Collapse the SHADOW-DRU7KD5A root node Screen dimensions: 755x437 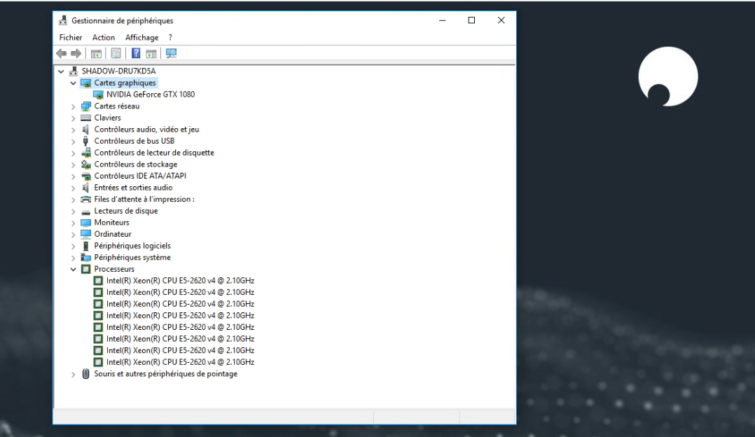tap(61, 71)
